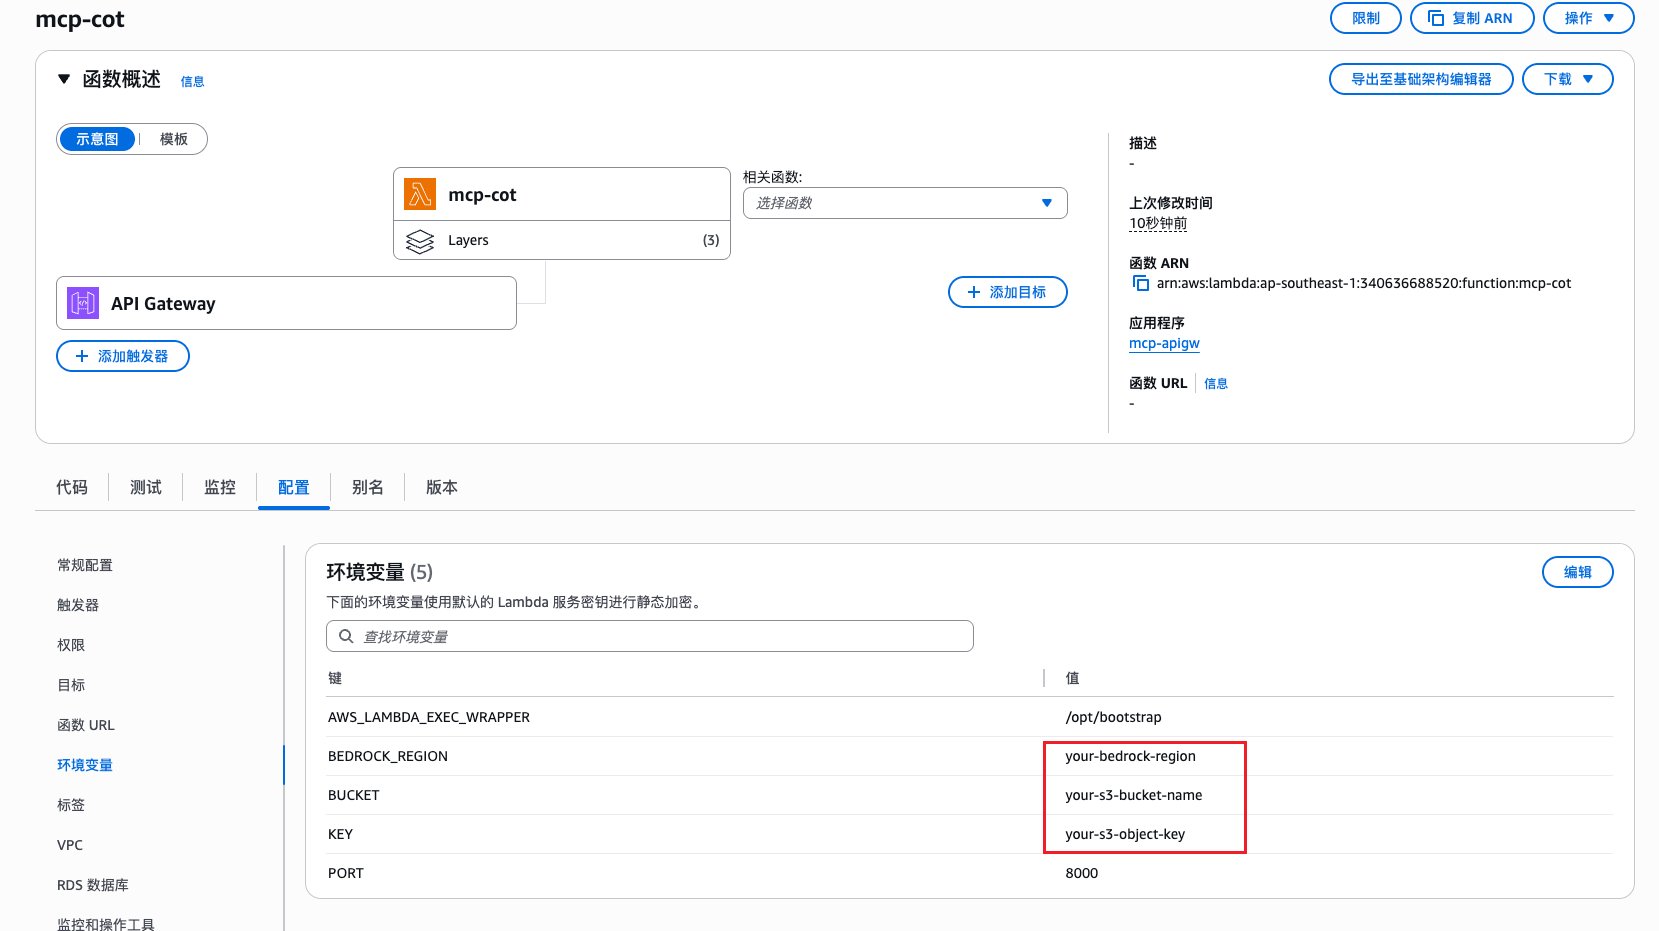The image size is (1659, 931).
Task: Click the 限制 button
Action: (x=1365, y=18)
